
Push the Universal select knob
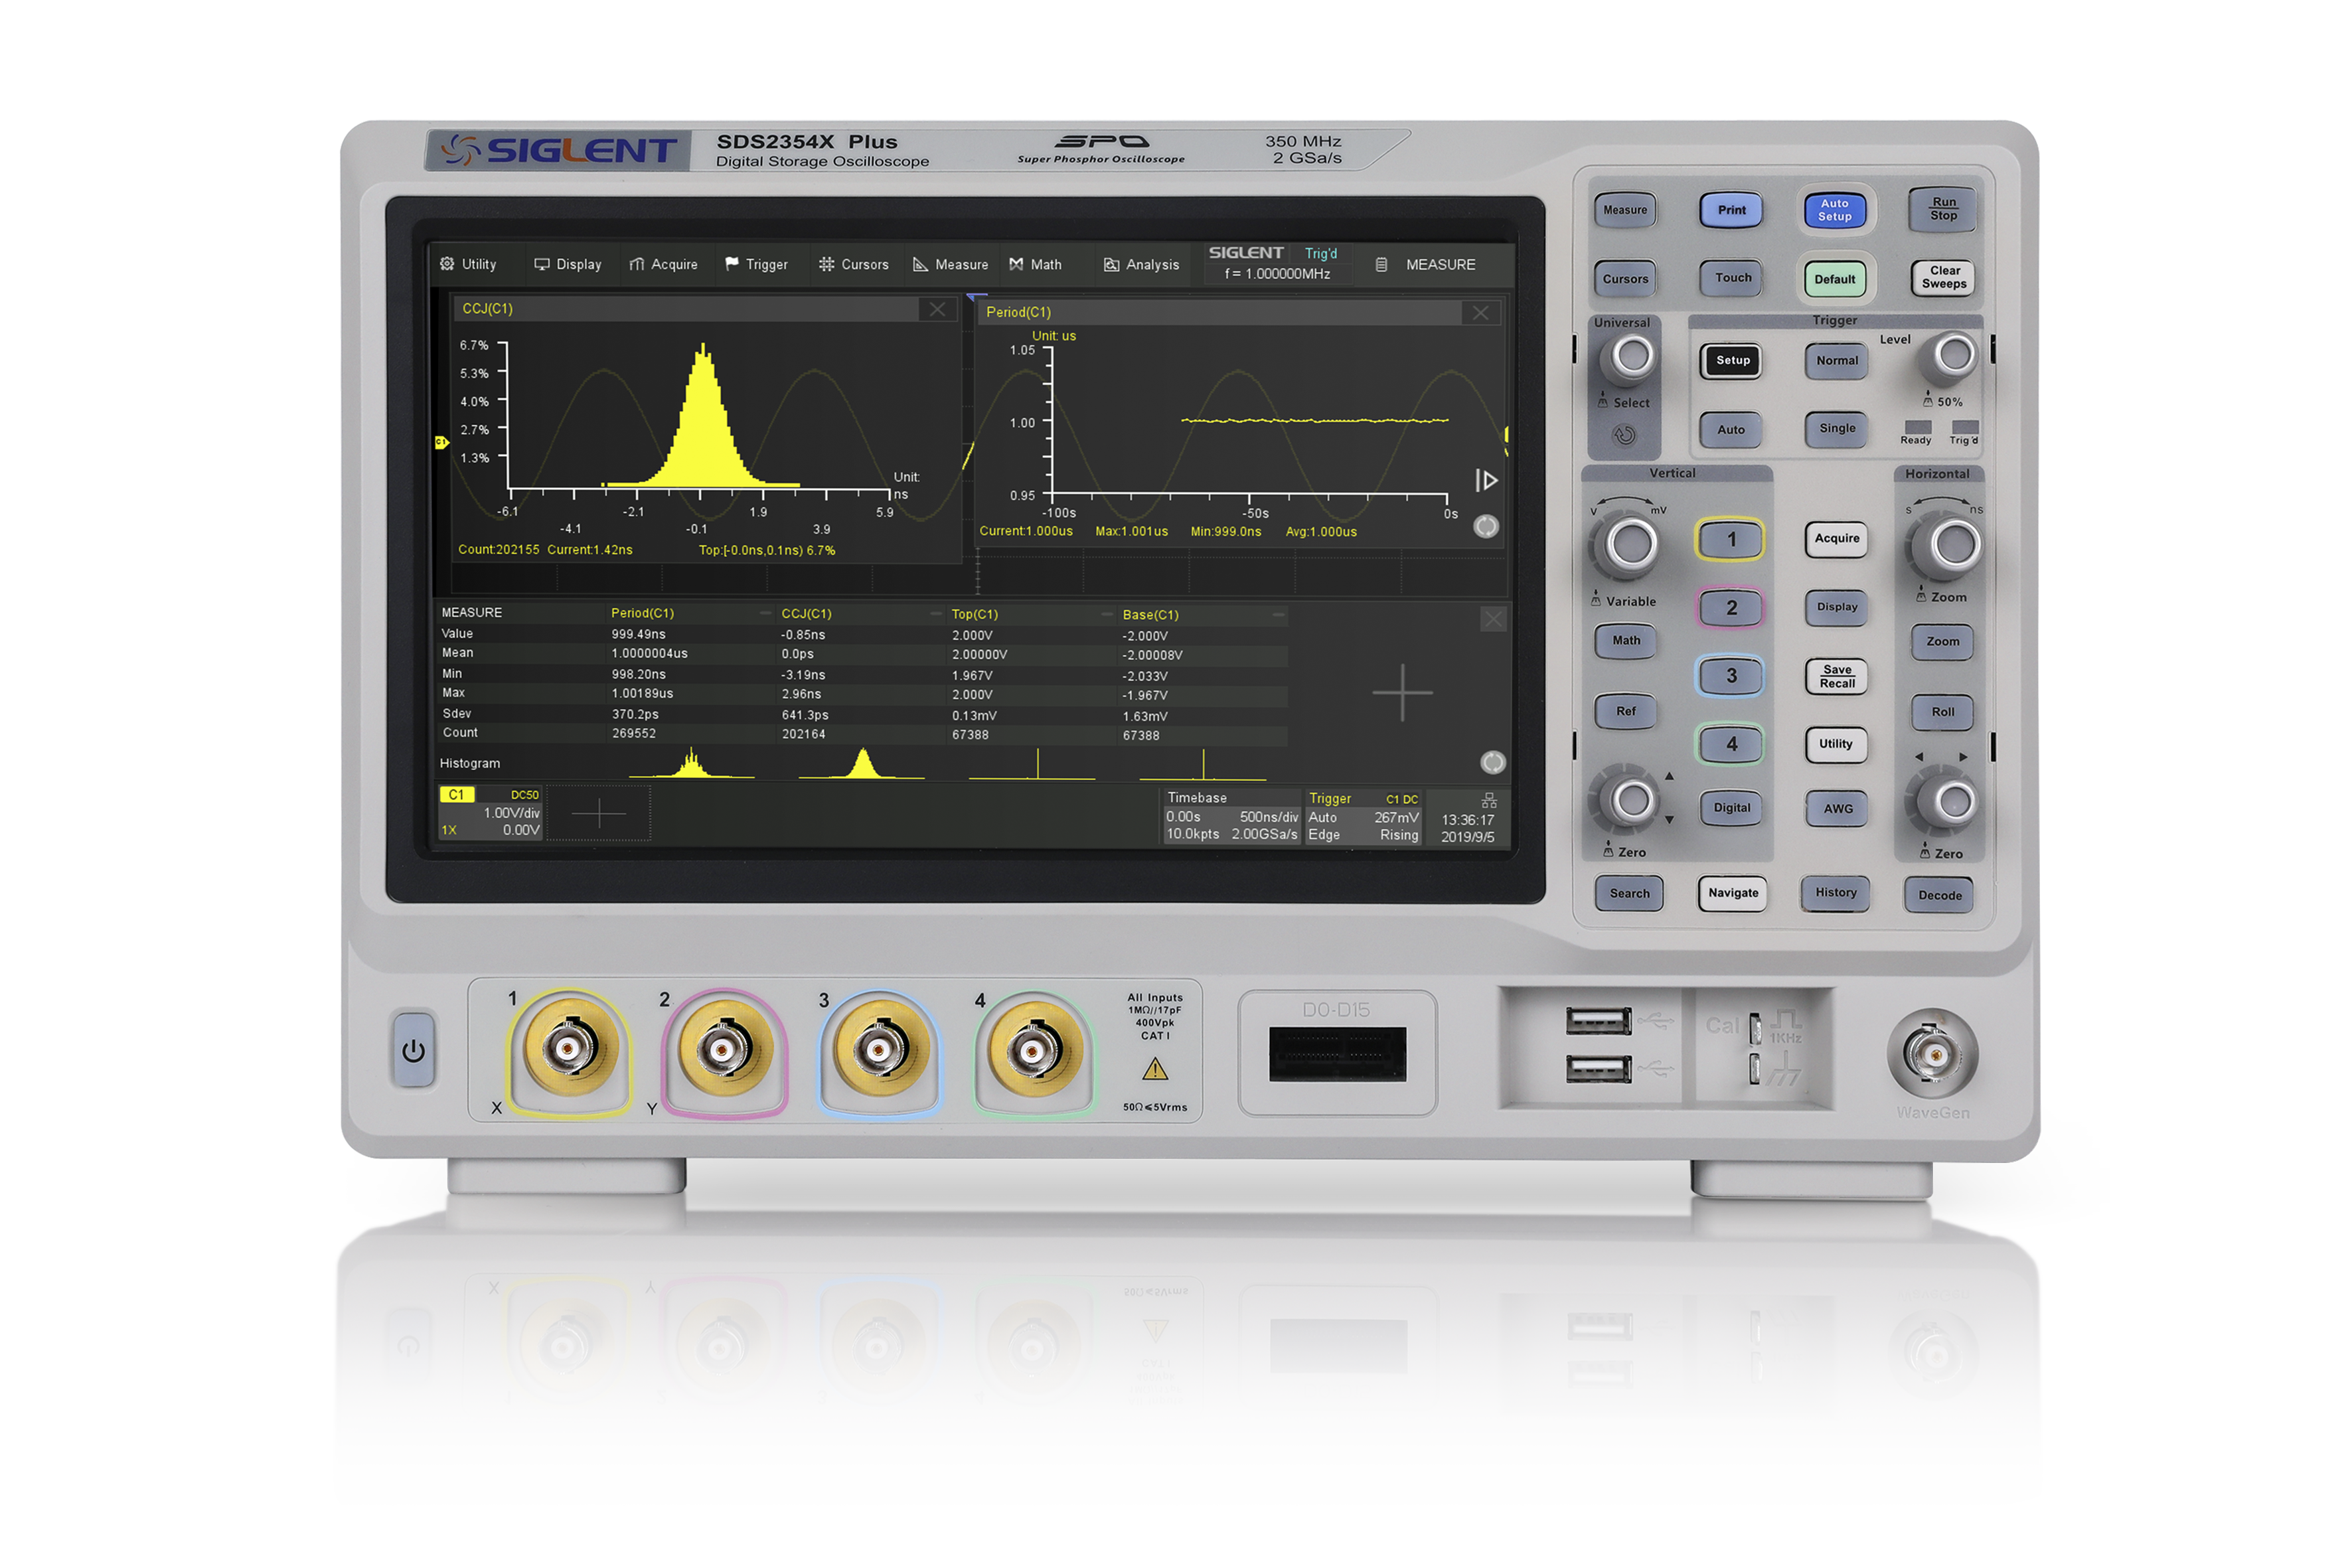pos(1631,356)
